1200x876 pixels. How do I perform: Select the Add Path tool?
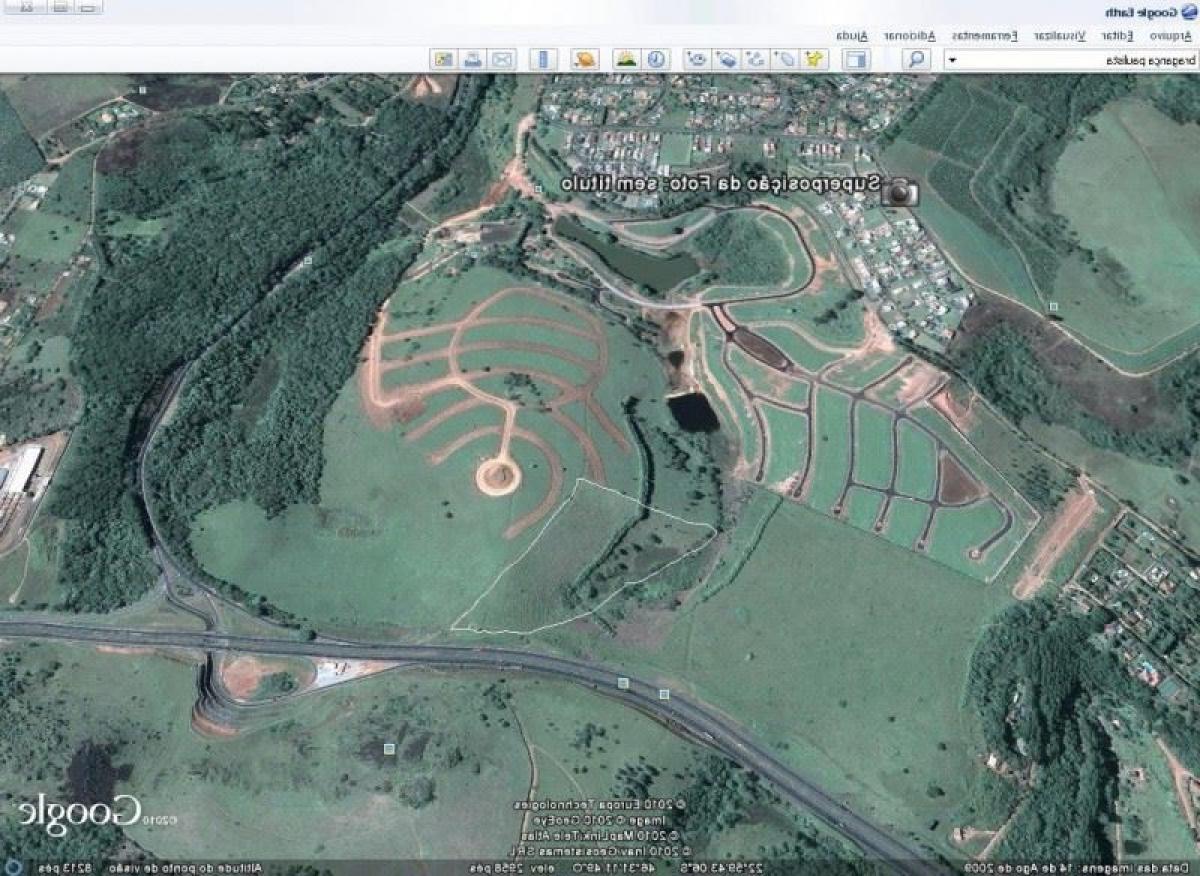757,59
